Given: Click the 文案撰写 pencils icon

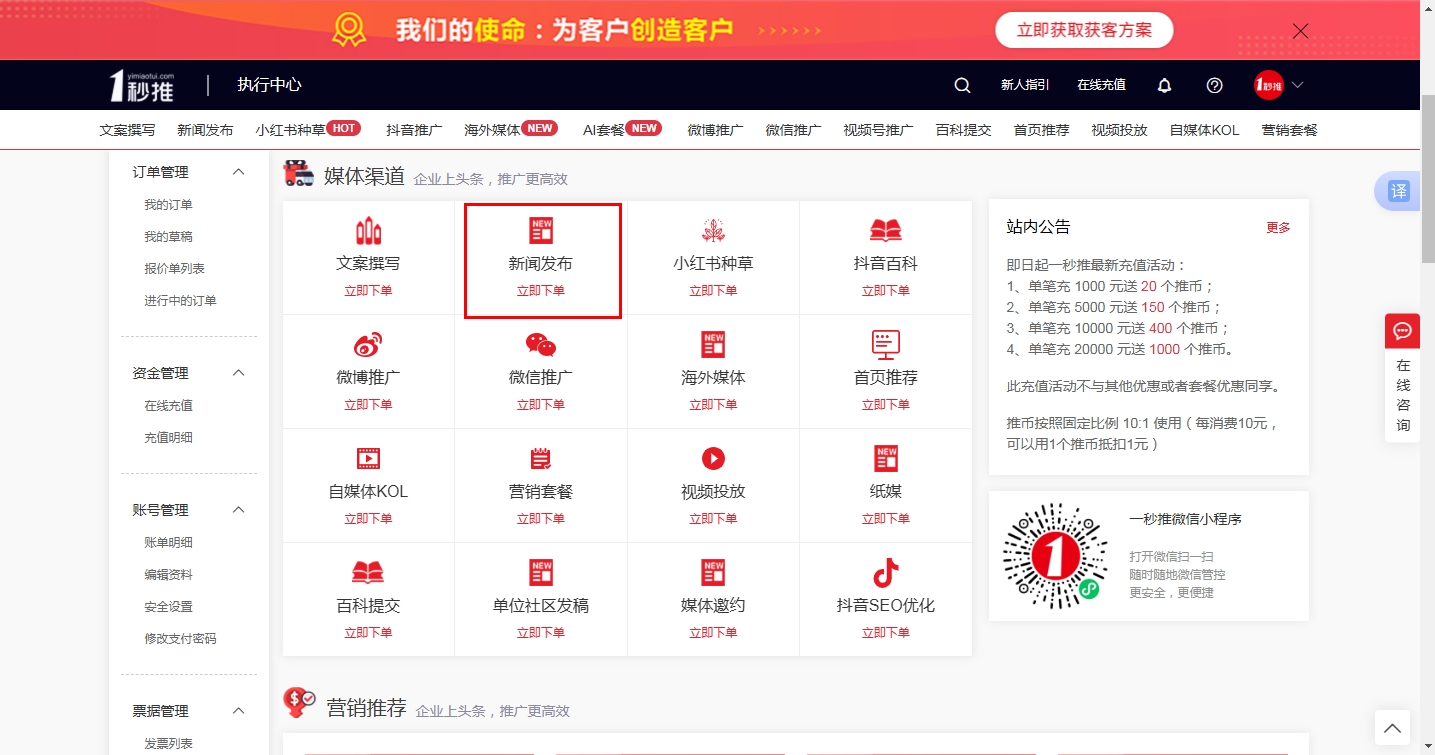Looking at the screenshot, I should click(368, 230).
